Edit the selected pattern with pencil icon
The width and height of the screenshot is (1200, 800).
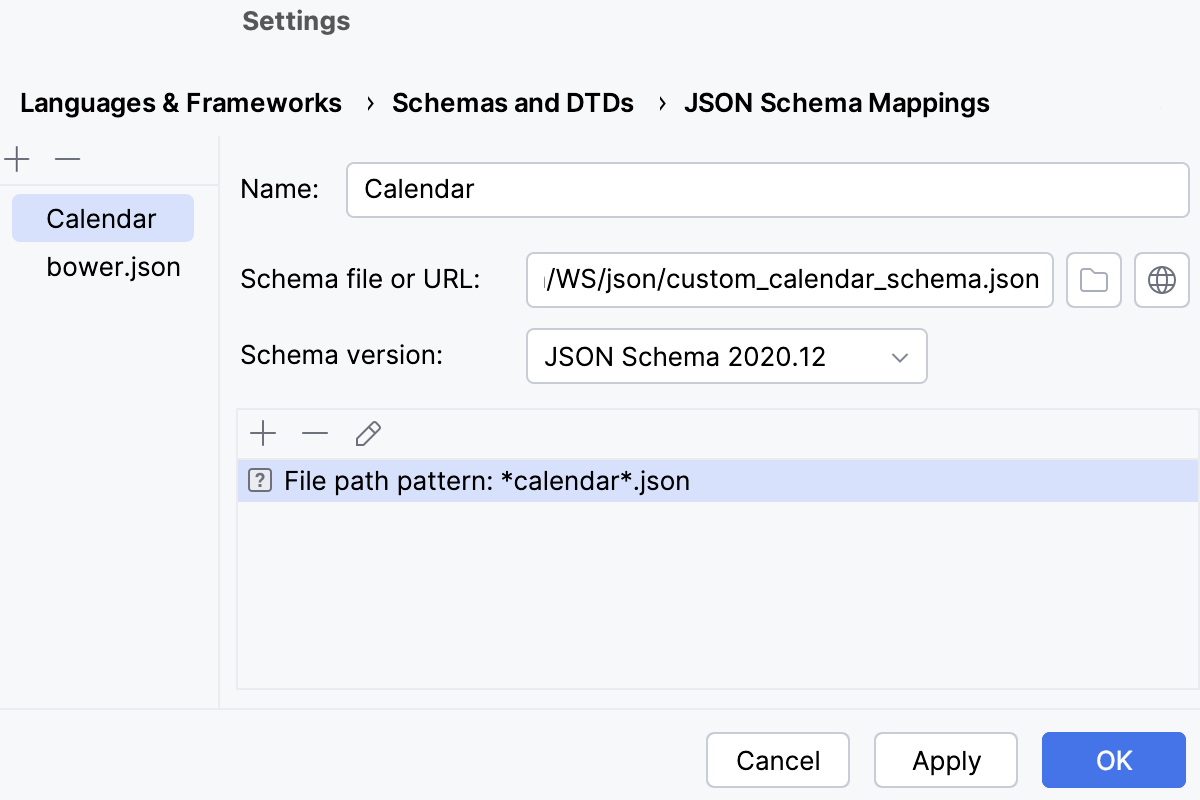click(368, 433)
